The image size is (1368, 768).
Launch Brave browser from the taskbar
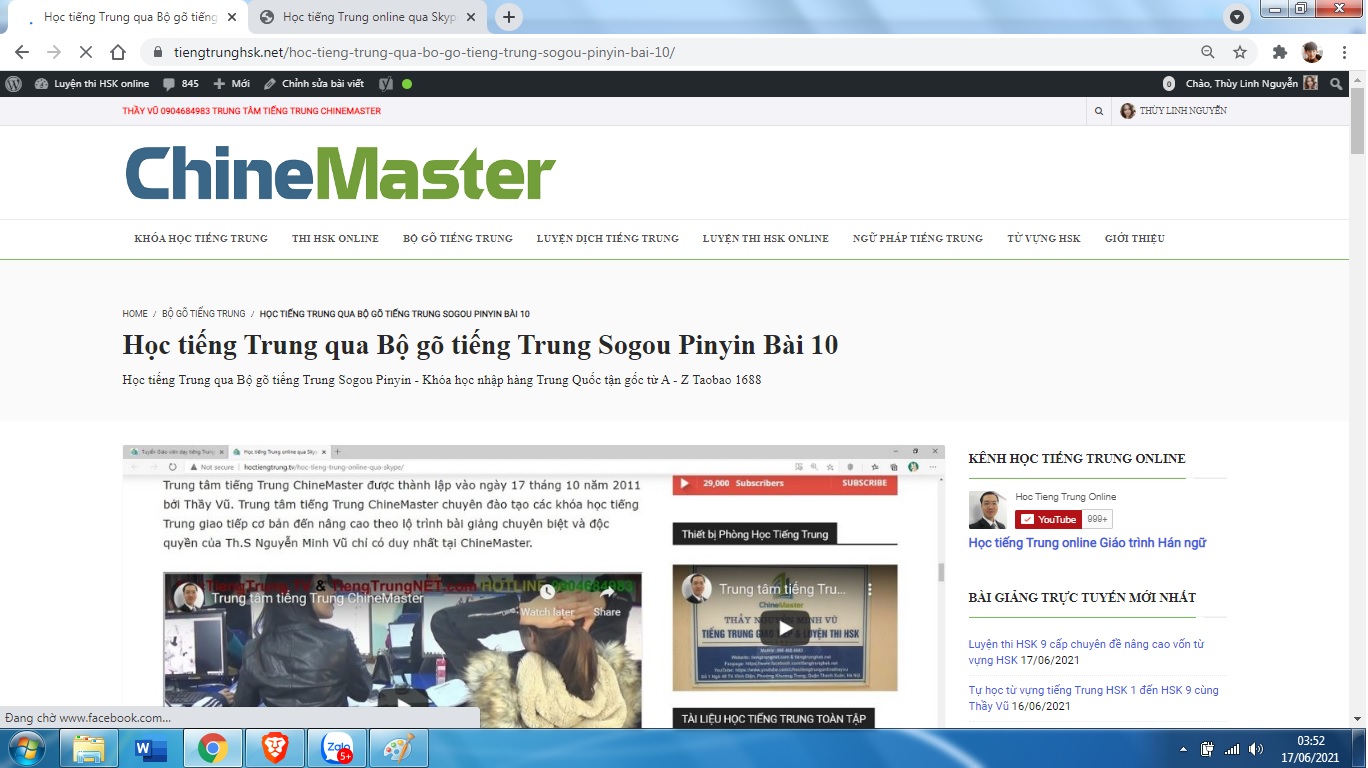(275, 748)
